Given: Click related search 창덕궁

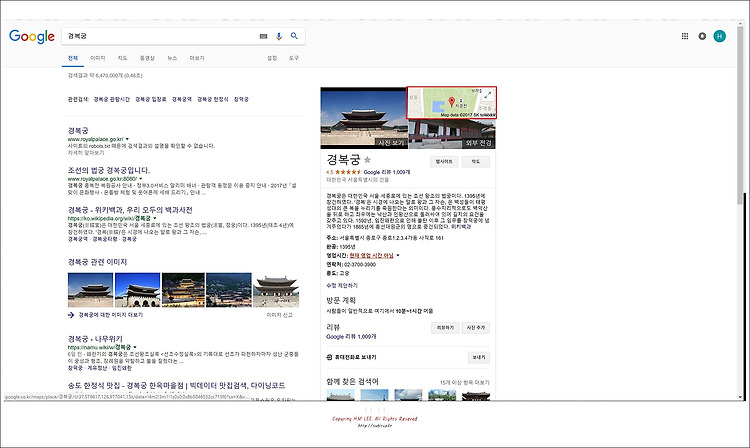Looking at the screenshot, I should pyautogui.click(x=241, y=99).
